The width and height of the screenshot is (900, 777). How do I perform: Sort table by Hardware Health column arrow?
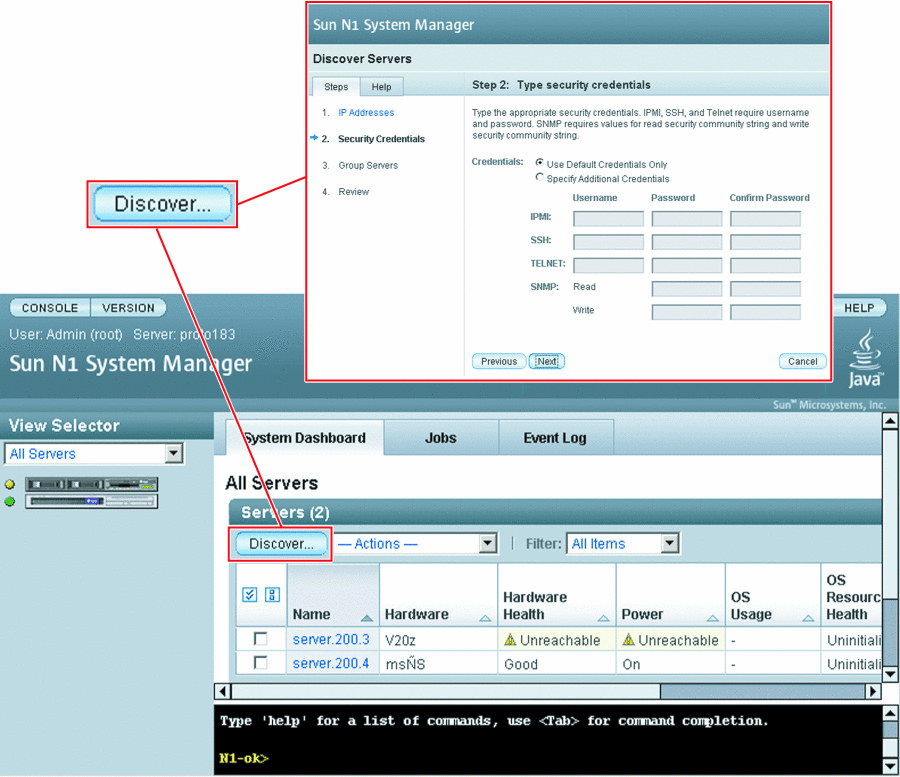[603, 618]
